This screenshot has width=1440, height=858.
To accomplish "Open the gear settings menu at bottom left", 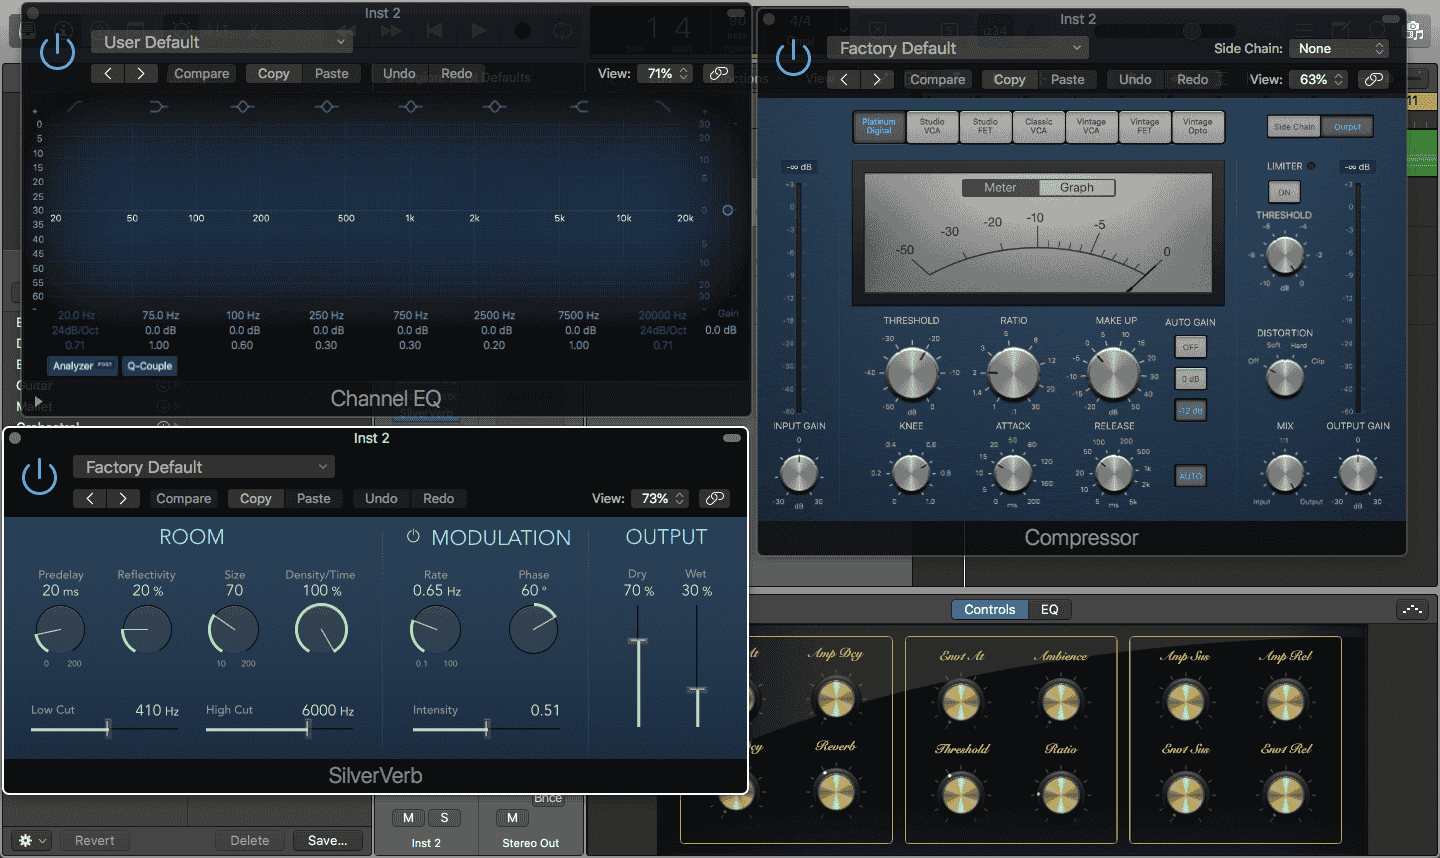I will (x=32, y=841).
